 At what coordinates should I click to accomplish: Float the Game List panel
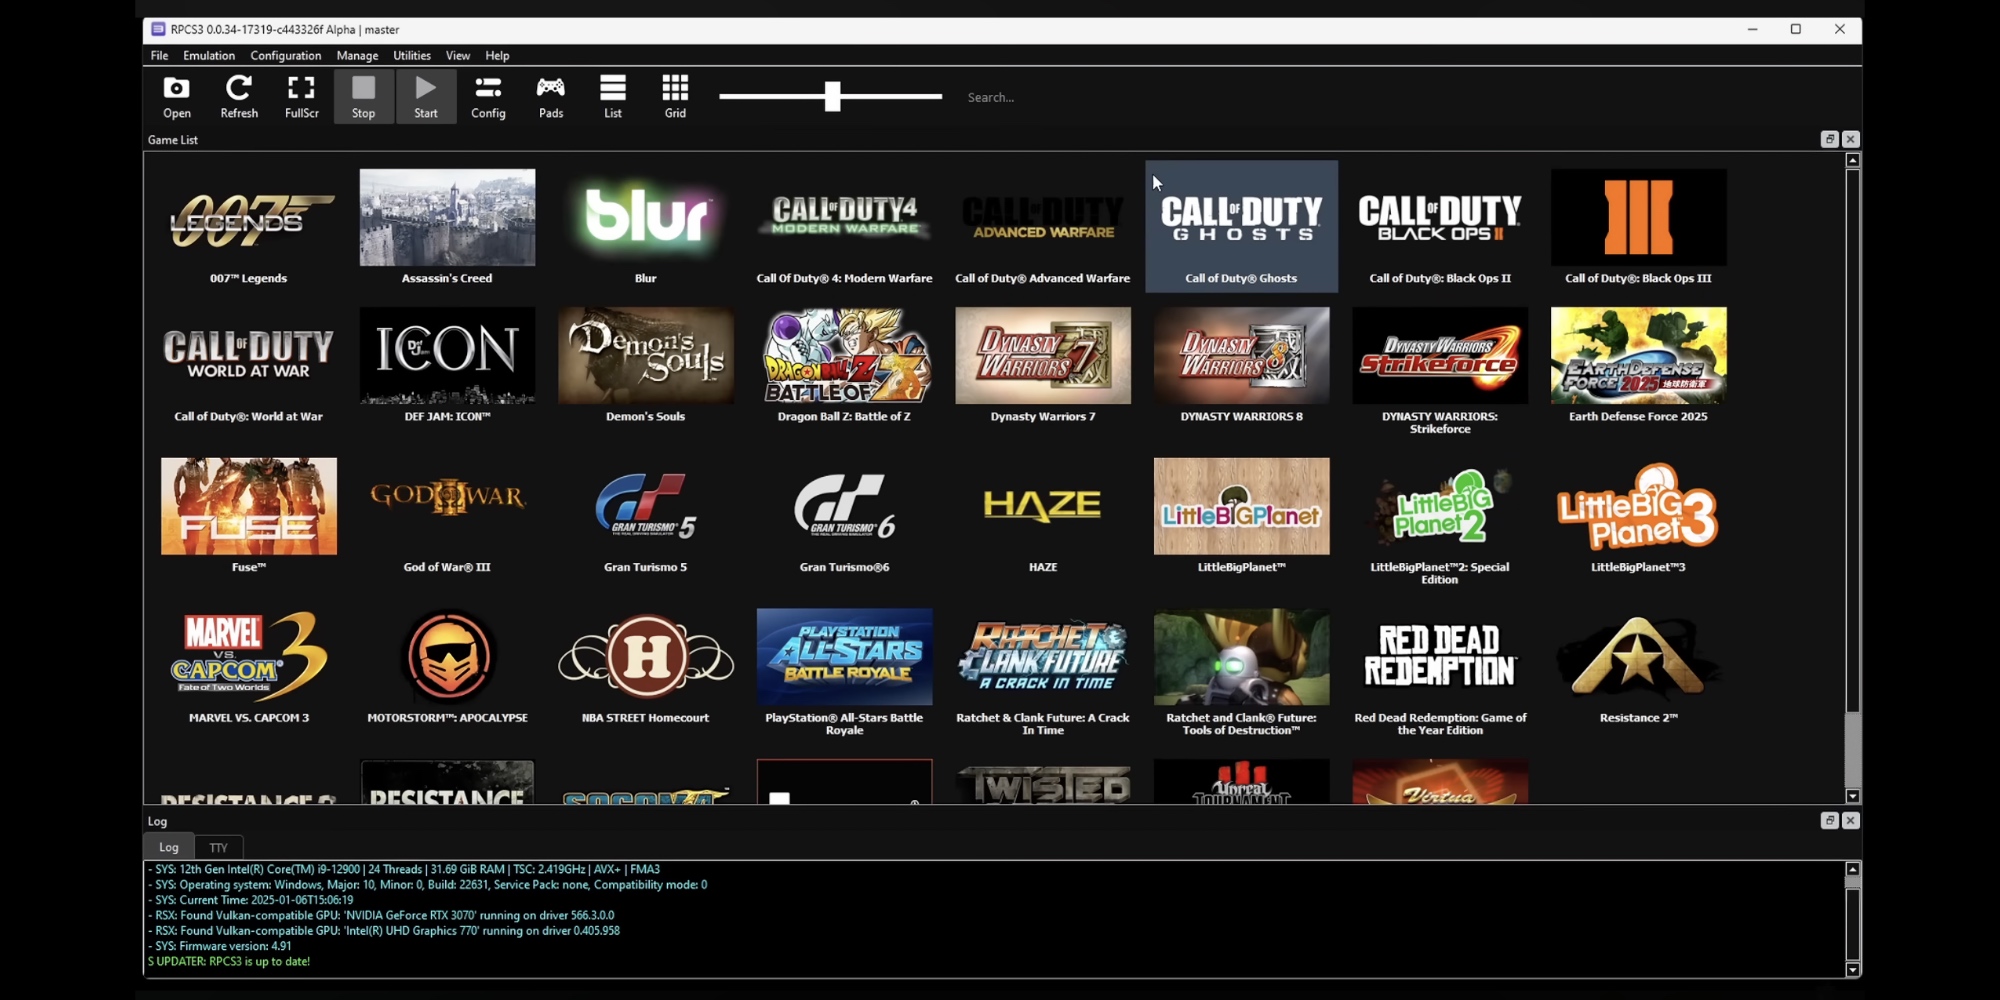pos(1829,139)
